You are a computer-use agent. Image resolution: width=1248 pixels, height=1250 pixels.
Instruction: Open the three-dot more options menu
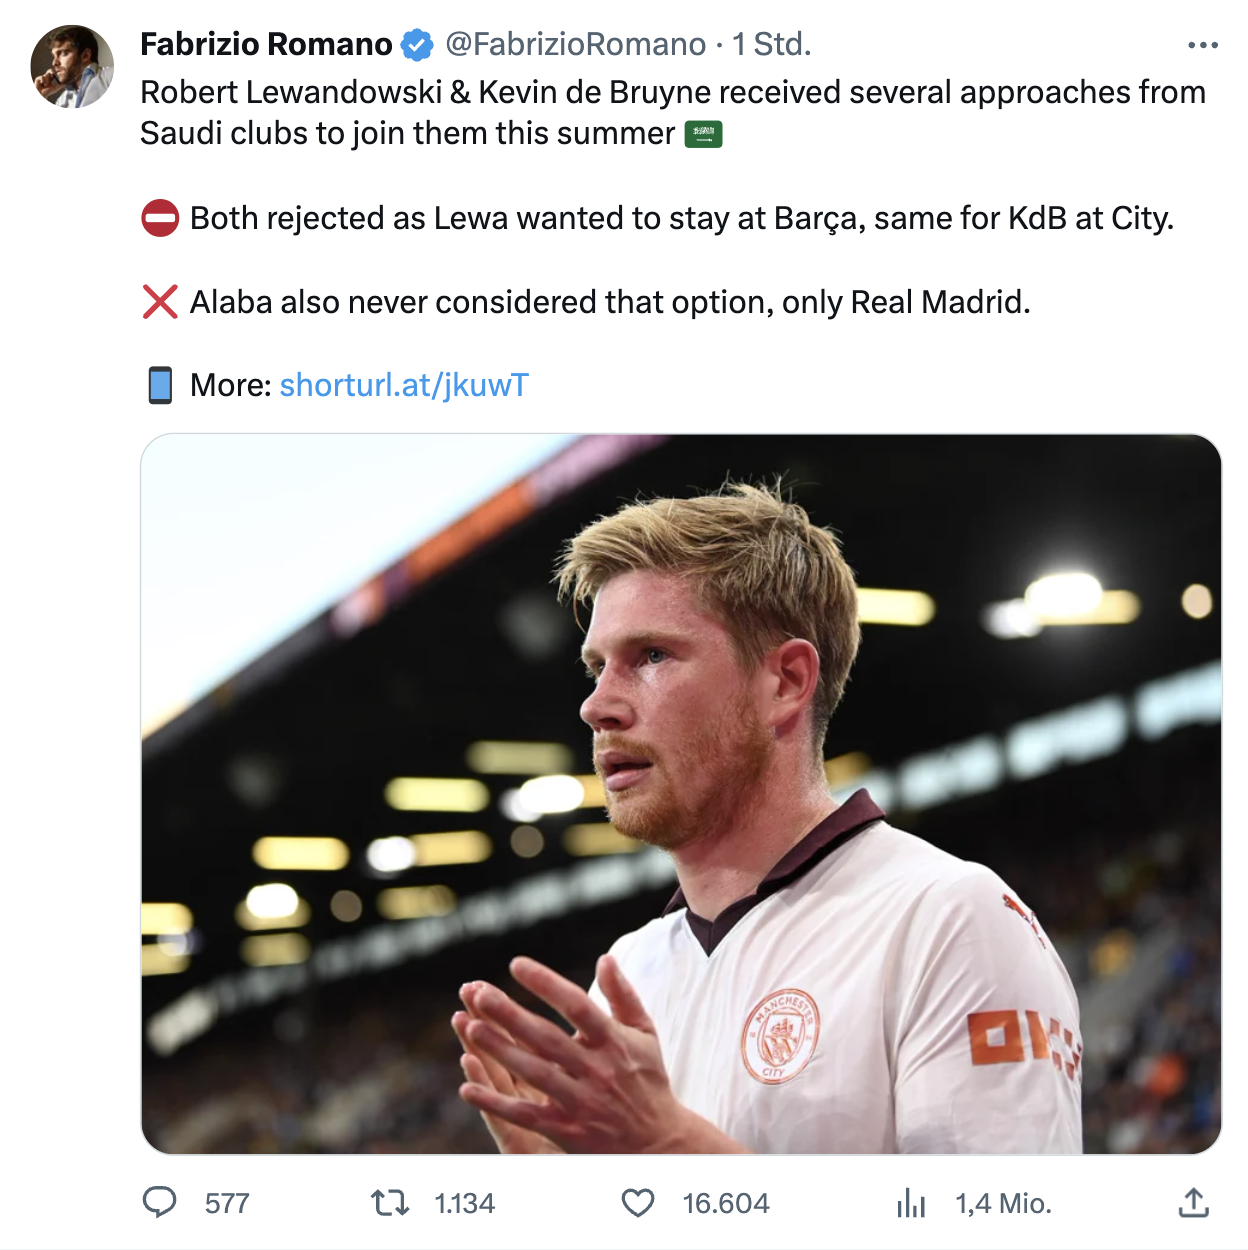1202,45
